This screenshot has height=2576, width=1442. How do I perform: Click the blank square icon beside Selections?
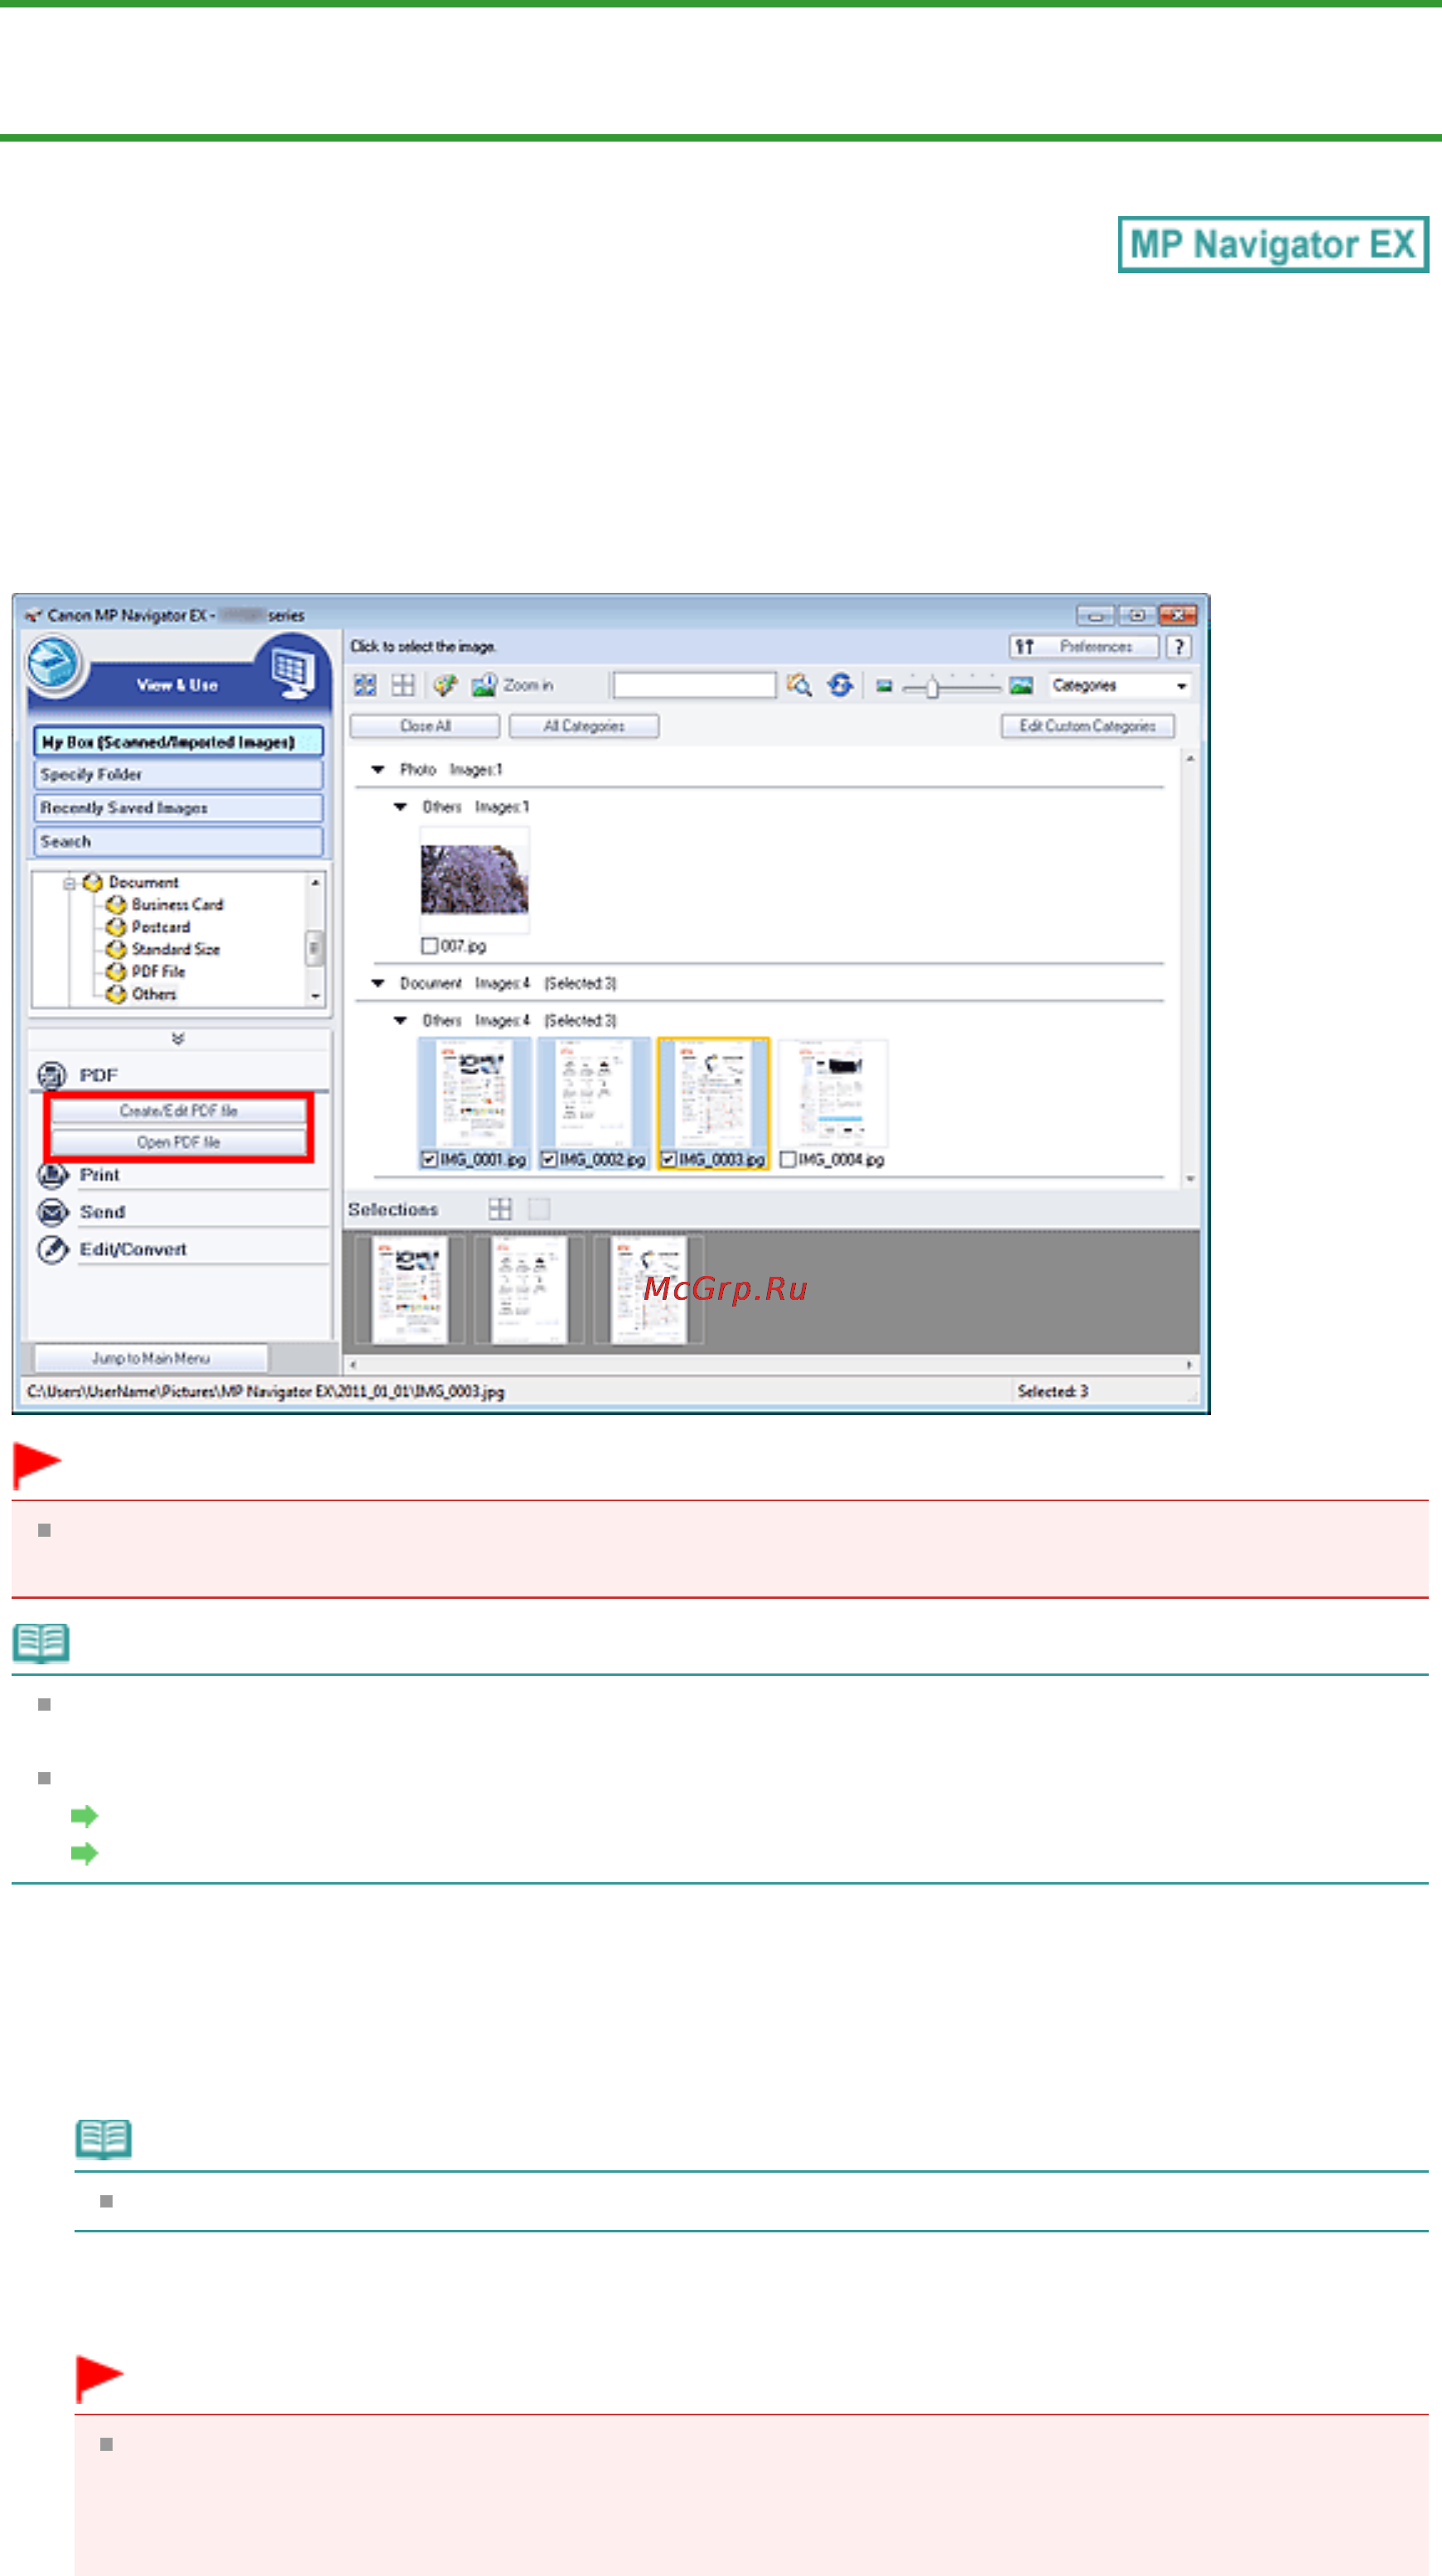(539, 1209)
